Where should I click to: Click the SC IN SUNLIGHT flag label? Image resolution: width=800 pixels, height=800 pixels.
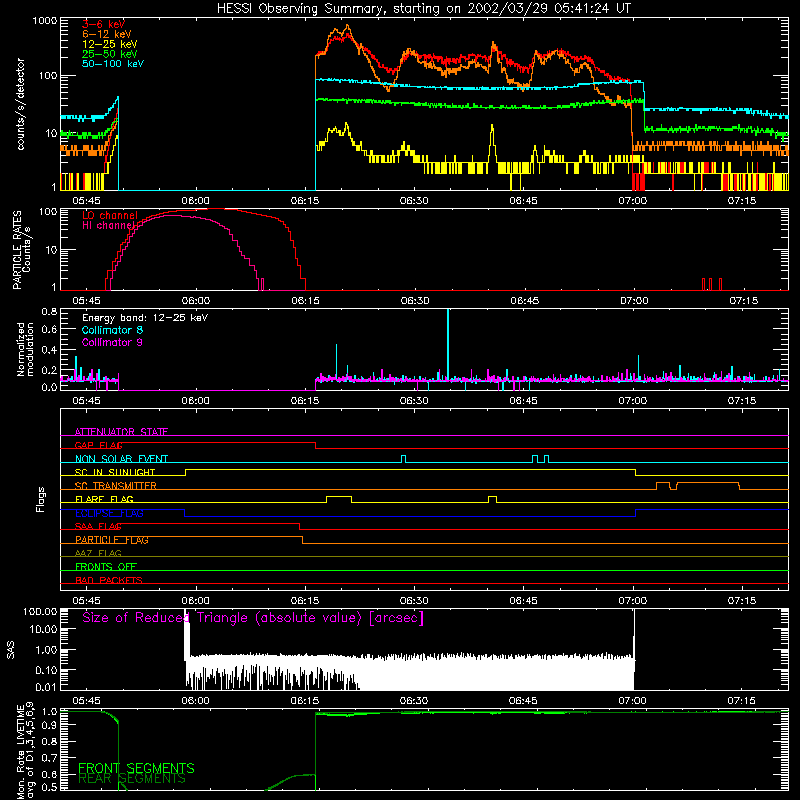tap(115, 472)
